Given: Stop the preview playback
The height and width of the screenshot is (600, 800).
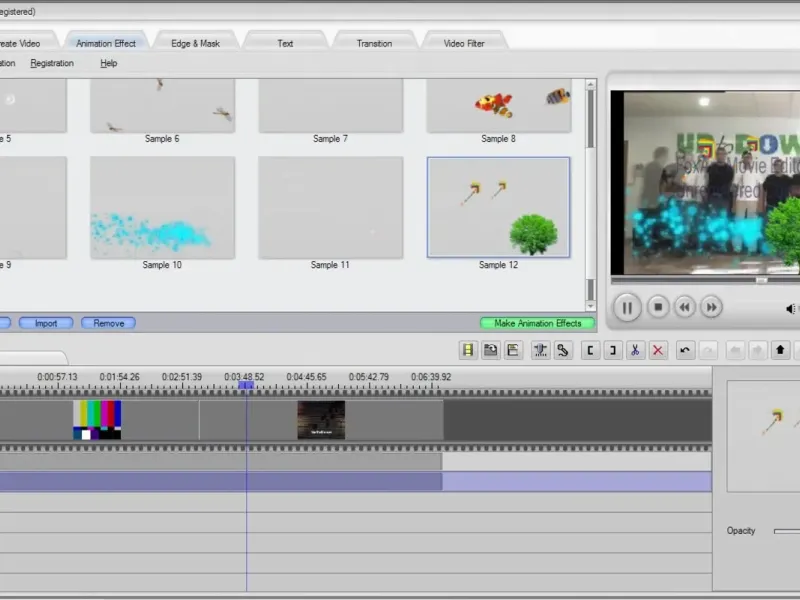Looking at the screenshot, I should point(658,307).
